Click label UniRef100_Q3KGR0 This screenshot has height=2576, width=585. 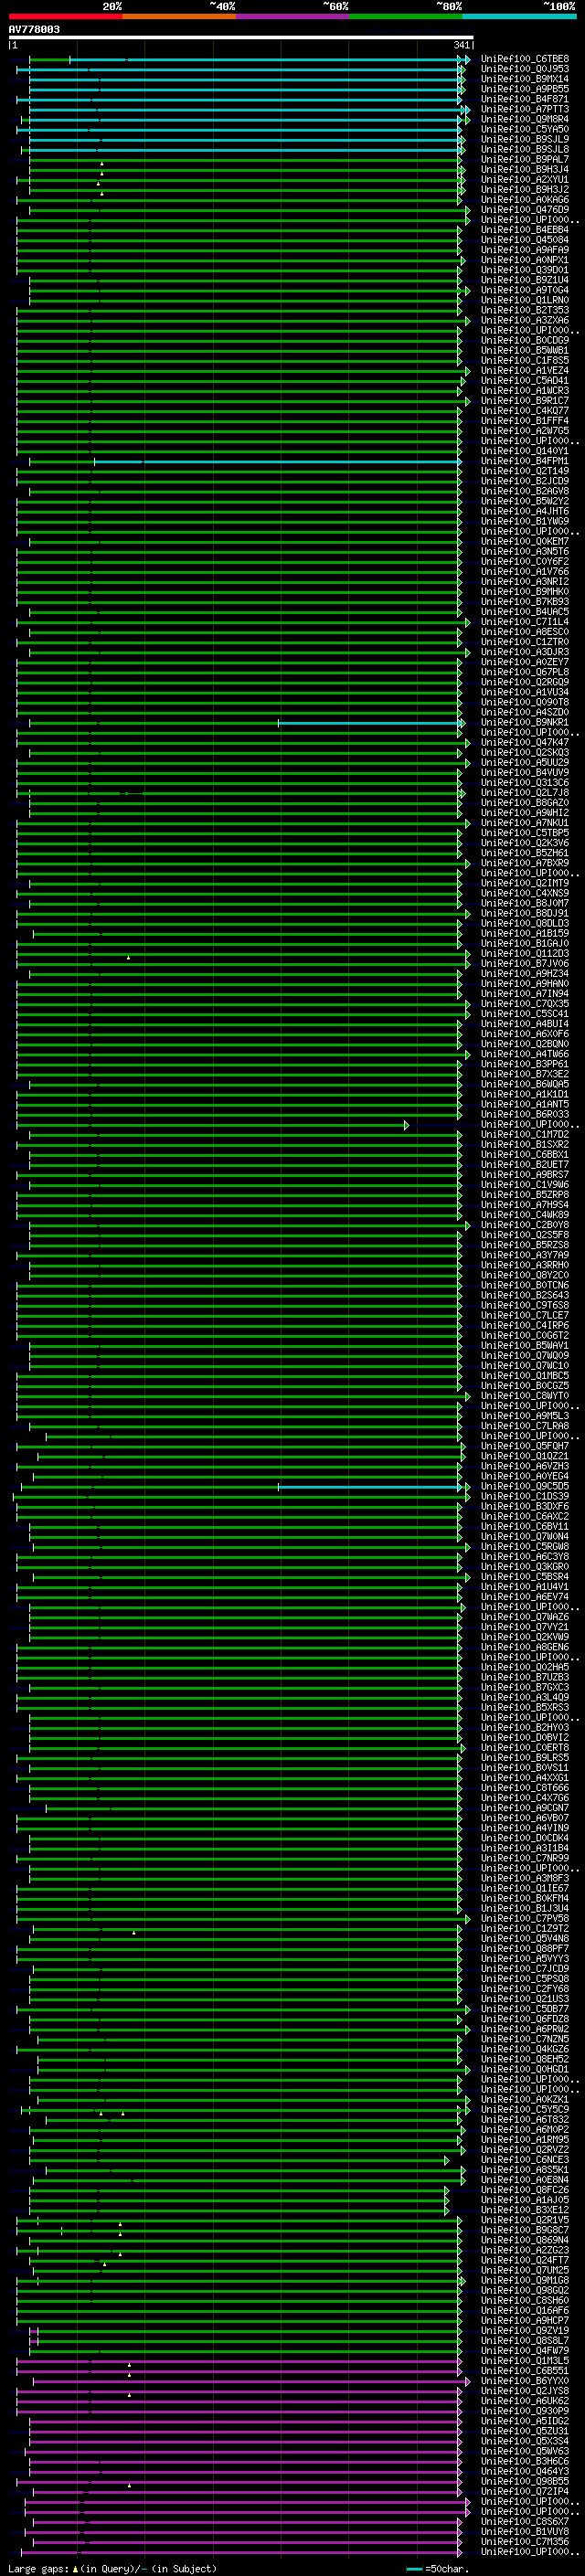coord(525,1566)
